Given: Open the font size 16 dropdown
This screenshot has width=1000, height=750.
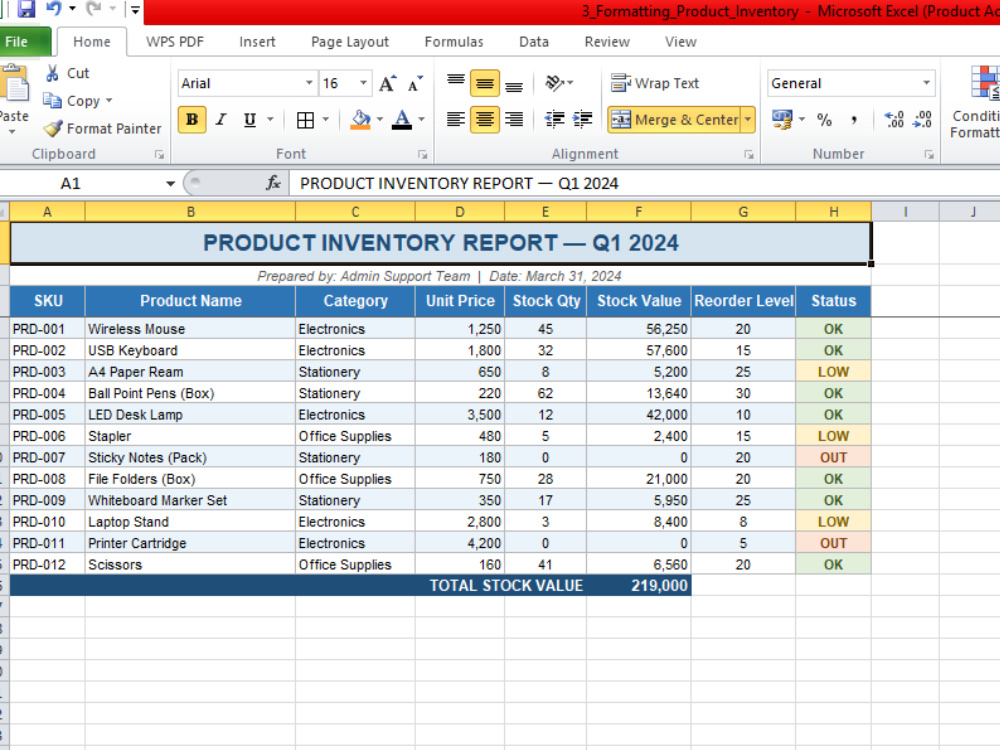Looking at the screenshot, I should (363, 83).
